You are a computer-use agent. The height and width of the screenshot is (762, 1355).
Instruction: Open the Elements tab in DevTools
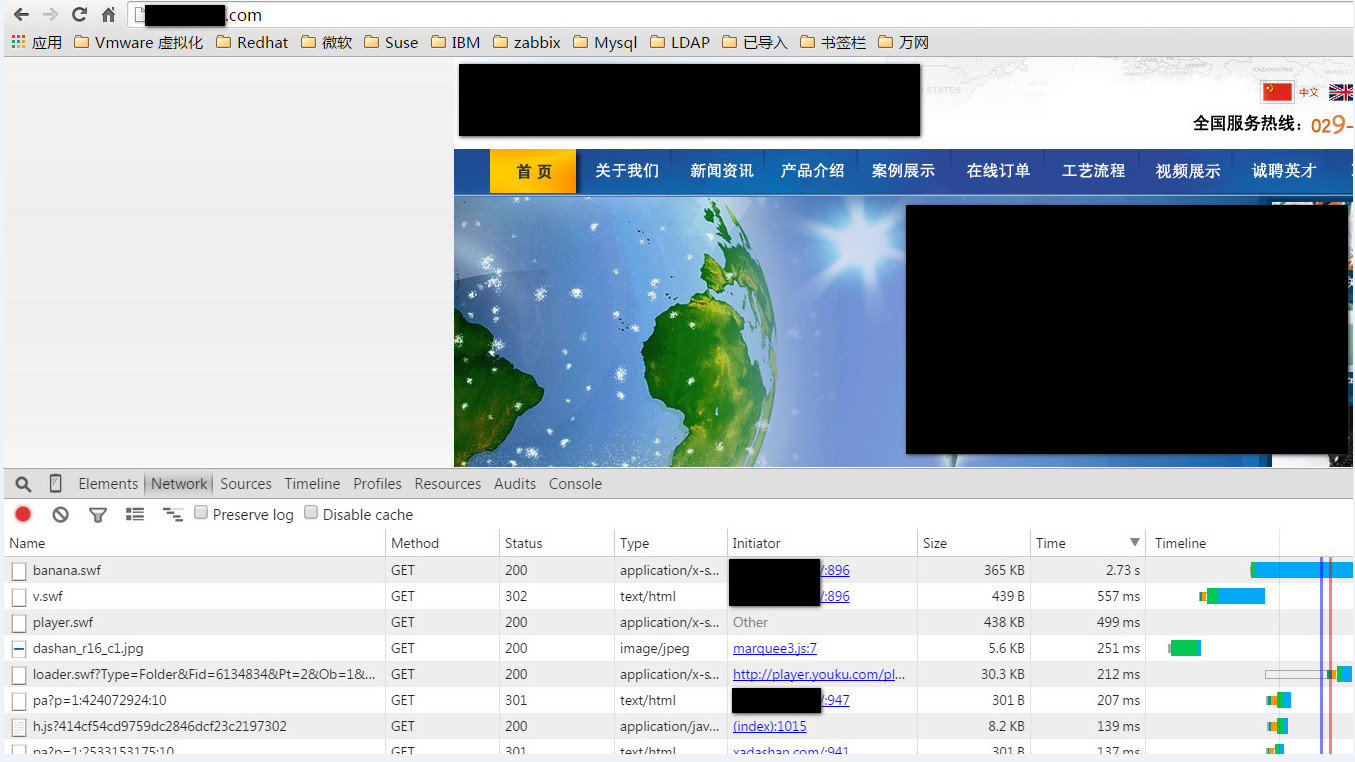108,484
